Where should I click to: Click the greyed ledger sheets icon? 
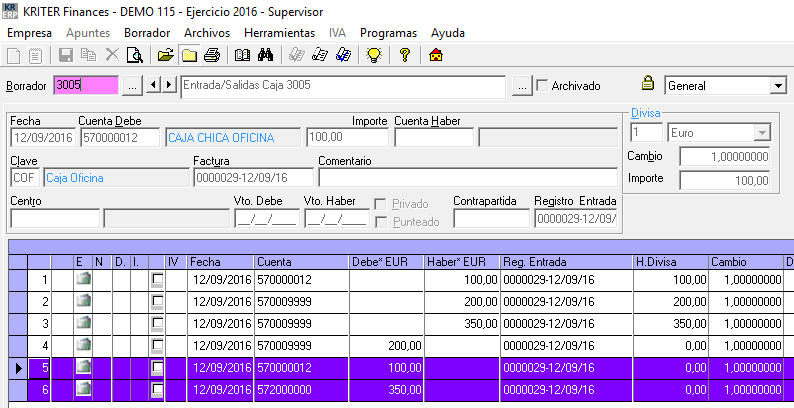point(296,55)
